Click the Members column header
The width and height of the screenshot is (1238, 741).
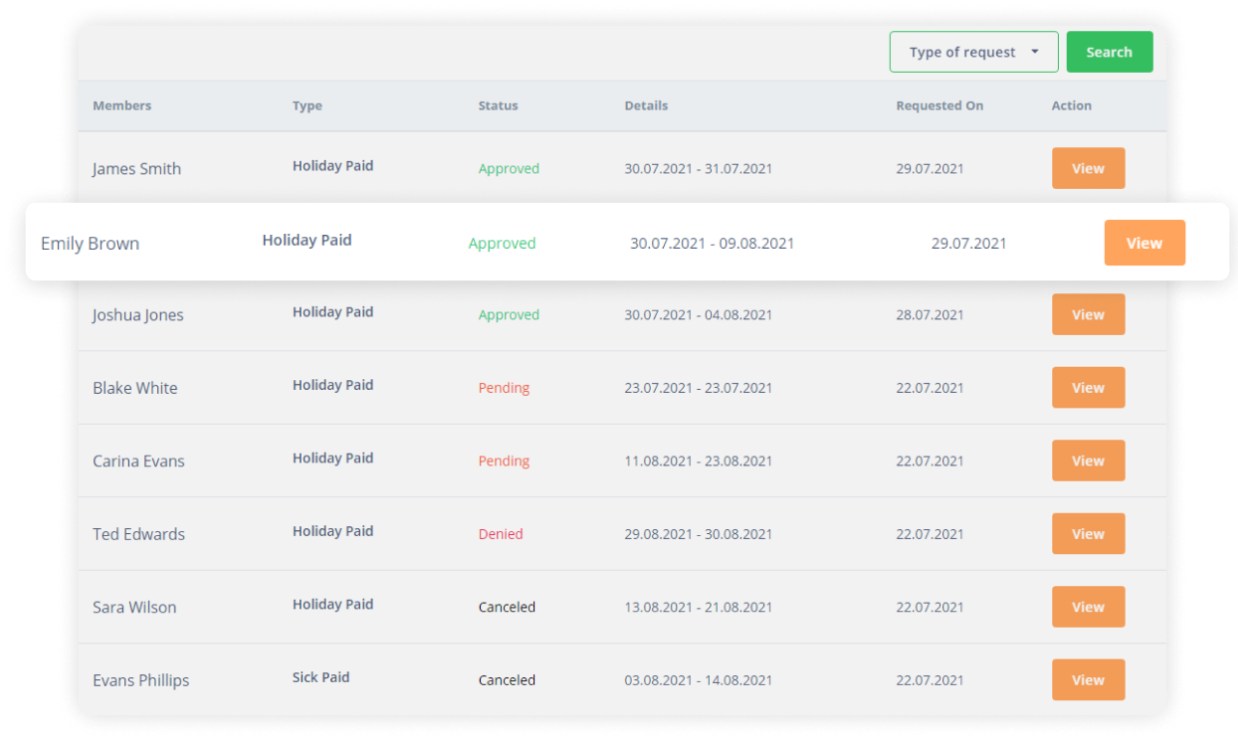point(122,105)
